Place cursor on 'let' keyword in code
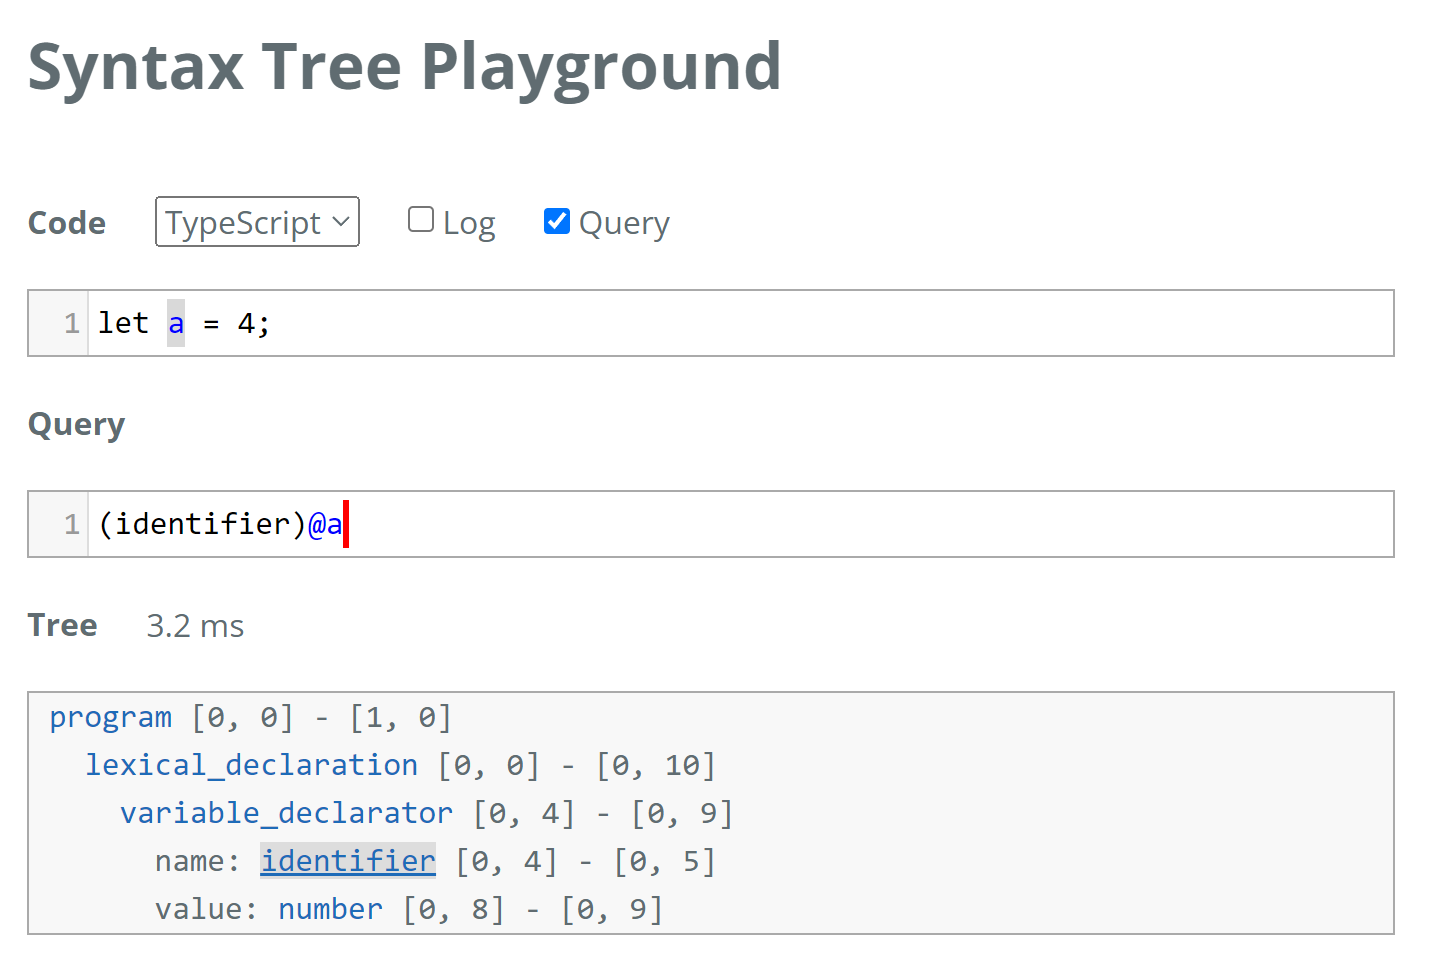This screenshot has height=955, width=1439. (x=123, y=324)
